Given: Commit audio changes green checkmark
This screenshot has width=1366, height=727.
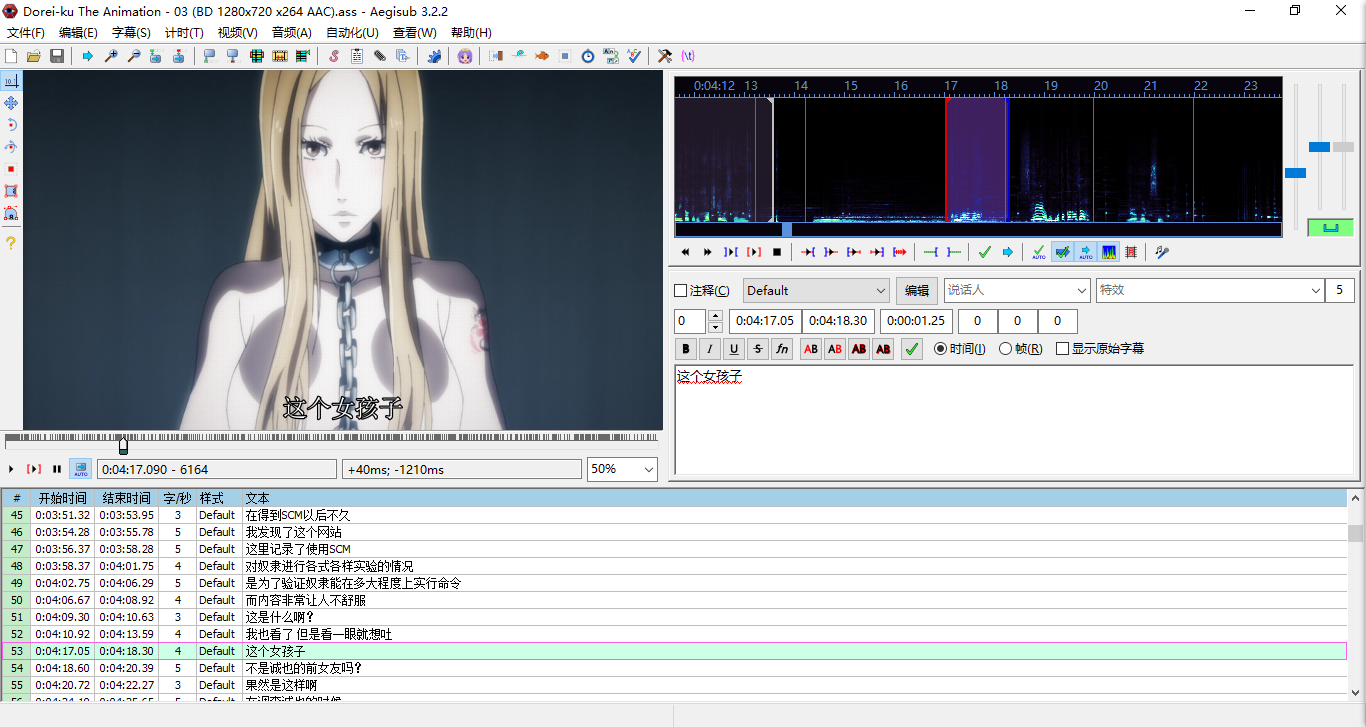Looking at the screenshot, I should pos(985,252).
